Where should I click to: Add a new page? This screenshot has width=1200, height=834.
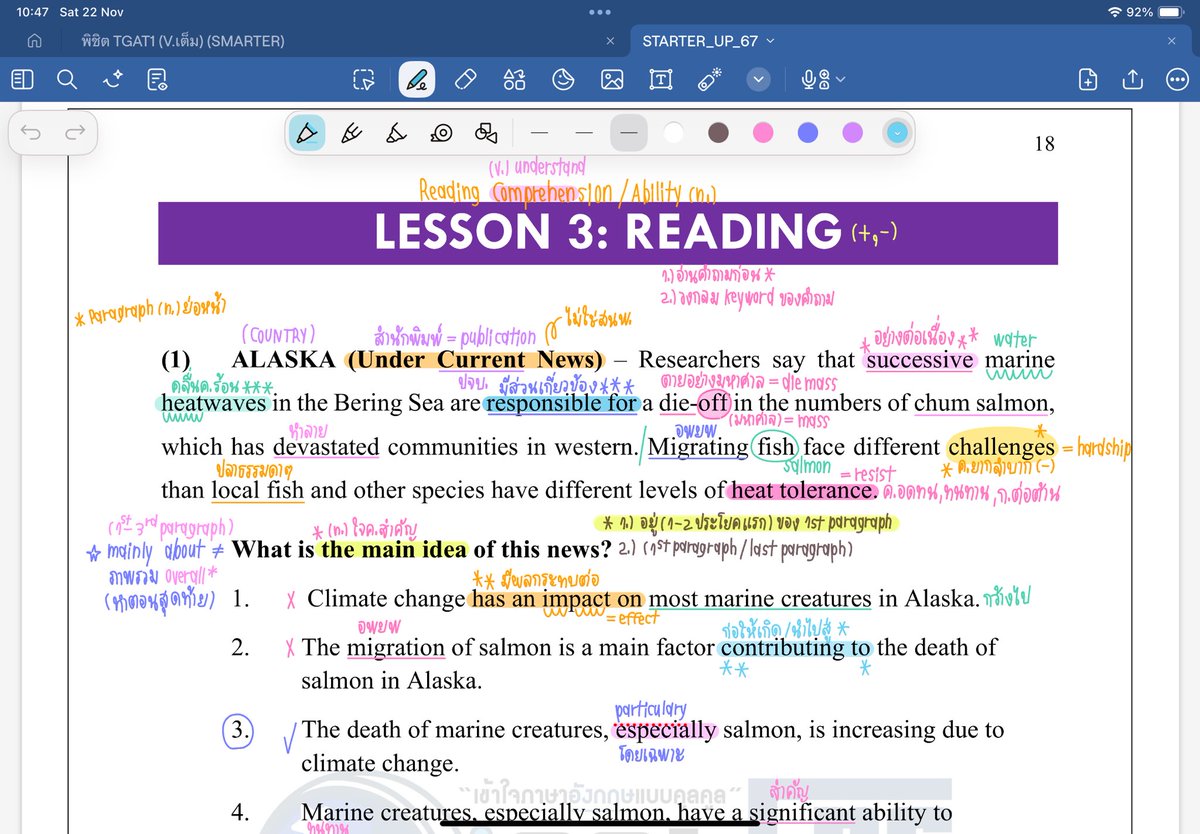pos(1089,79)
